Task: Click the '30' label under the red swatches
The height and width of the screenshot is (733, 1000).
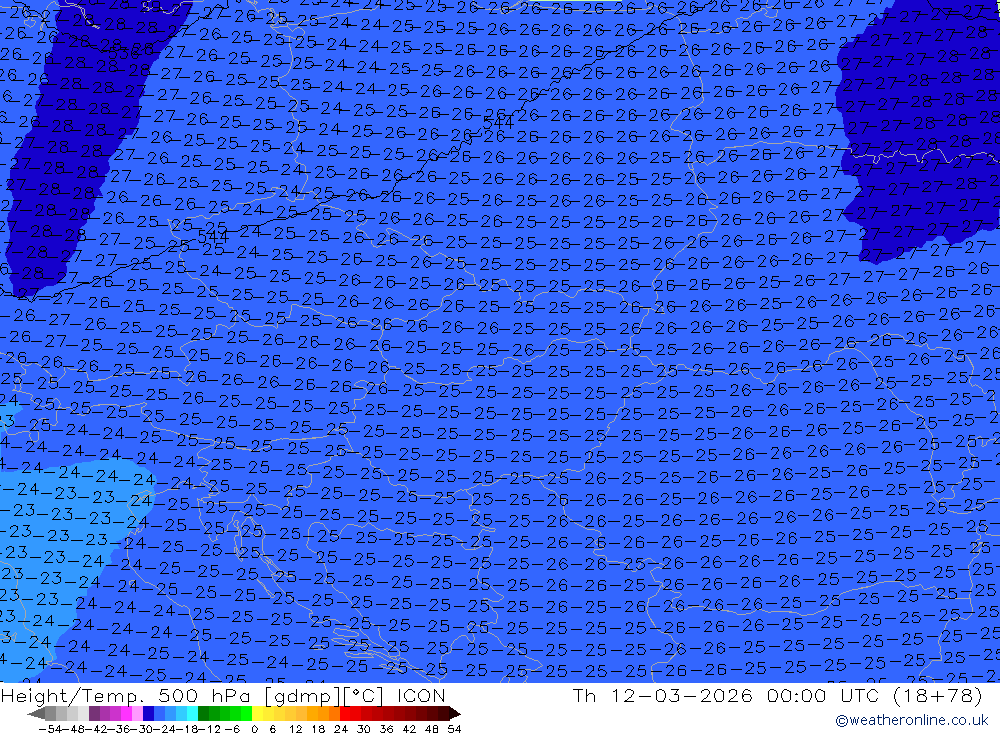Action: (x=364, y=729)
